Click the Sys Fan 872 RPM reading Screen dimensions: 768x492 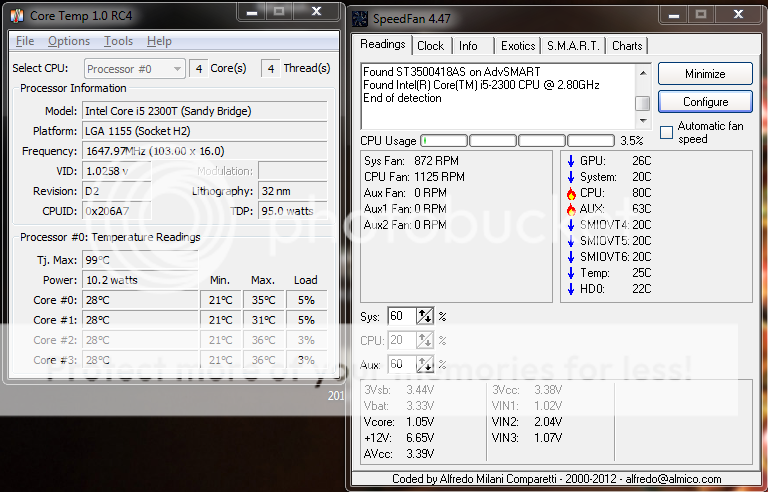pos(411,161)
